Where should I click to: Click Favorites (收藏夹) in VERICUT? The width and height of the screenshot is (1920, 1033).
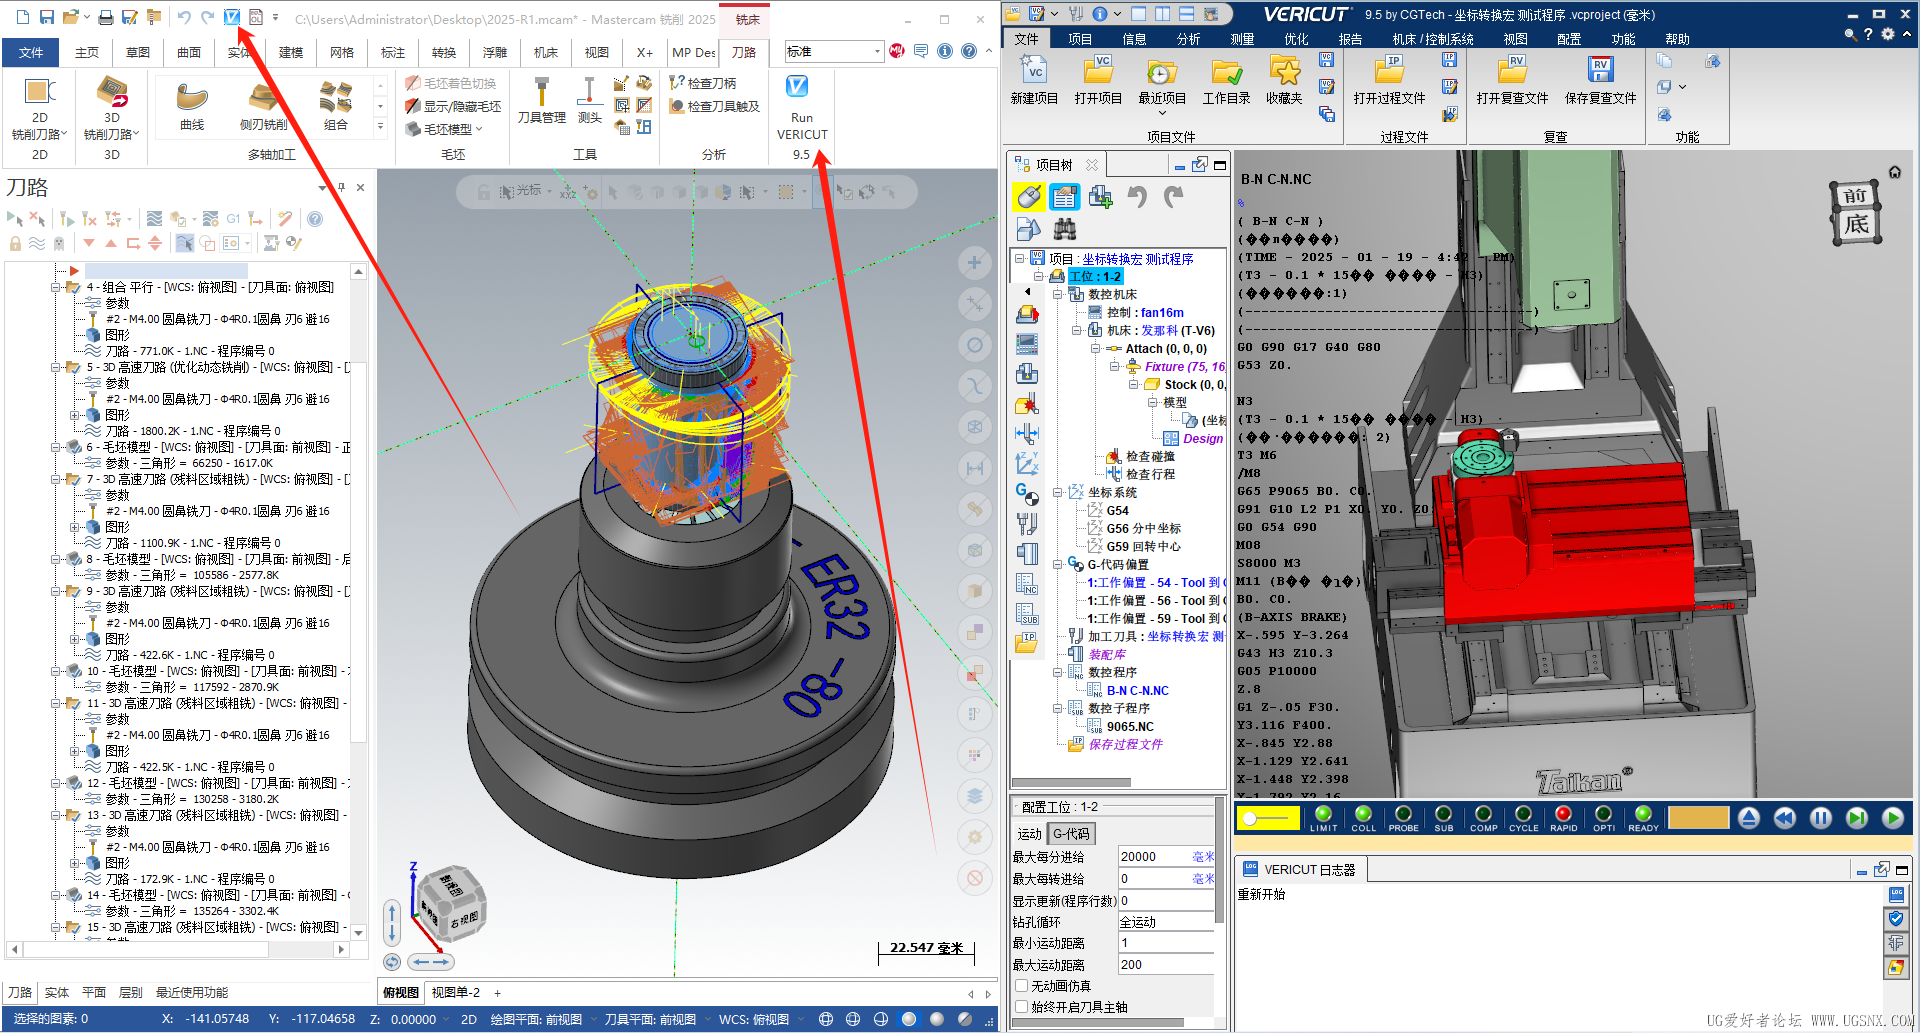coord(1284,80)
